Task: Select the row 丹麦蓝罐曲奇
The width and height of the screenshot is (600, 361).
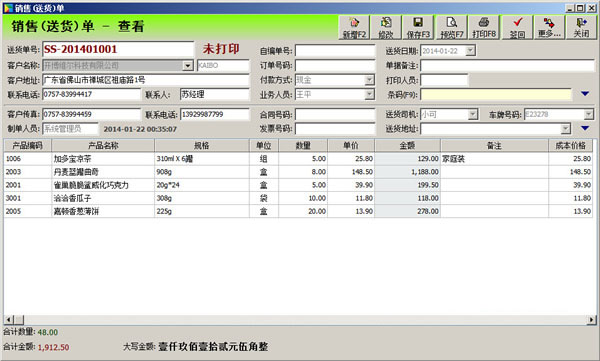Action: click(298, 172)
